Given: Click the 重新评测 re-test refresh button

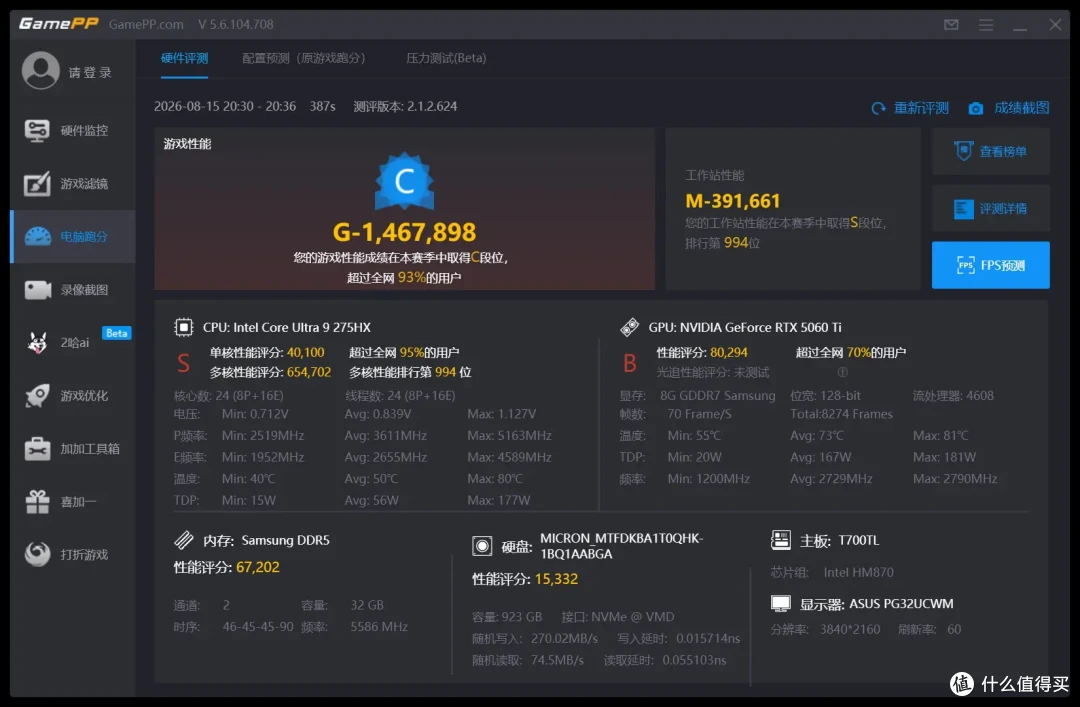Looking at the screenshot, I should point(910,108).
